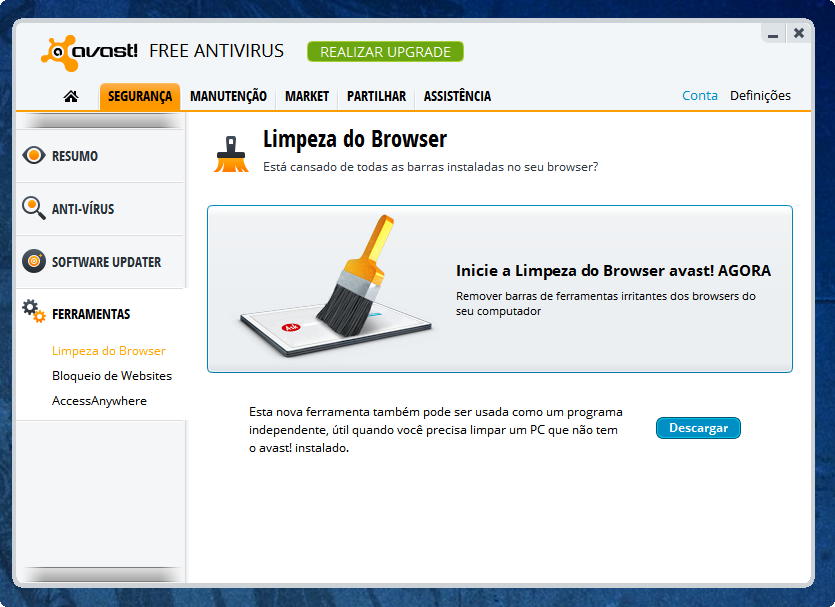
Task: Open Definições settings
Action: point(760,95)
